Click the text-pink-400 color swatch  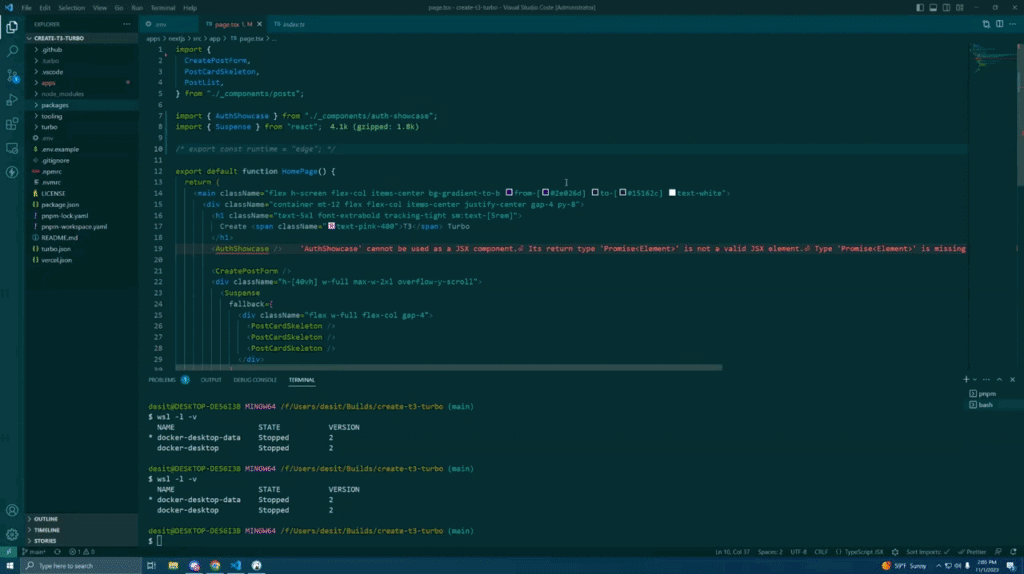331,227
